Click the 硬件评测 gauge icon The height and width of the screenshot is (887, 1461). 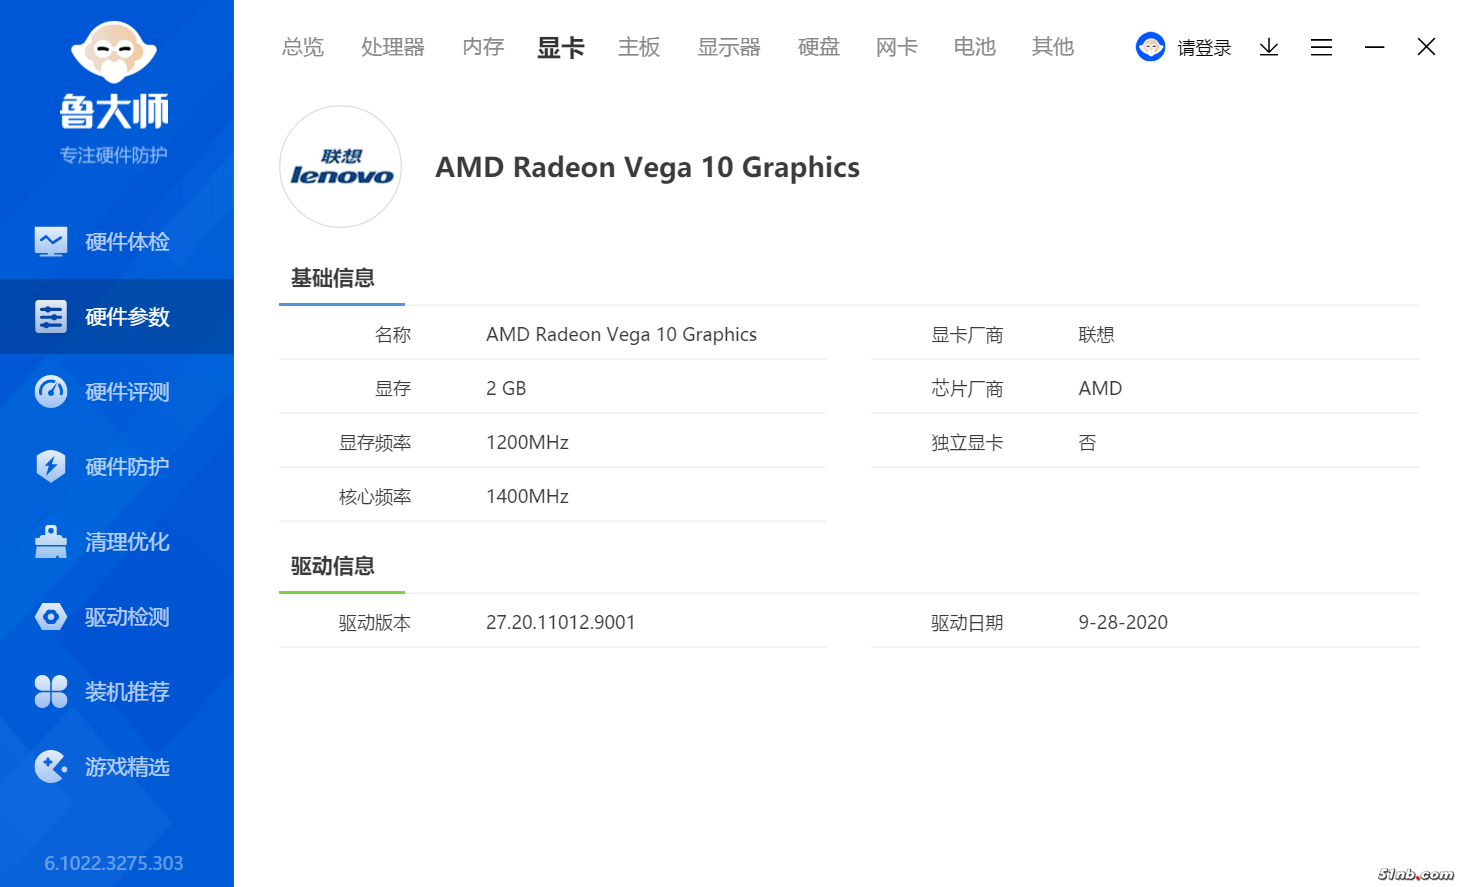coord(51,392)
